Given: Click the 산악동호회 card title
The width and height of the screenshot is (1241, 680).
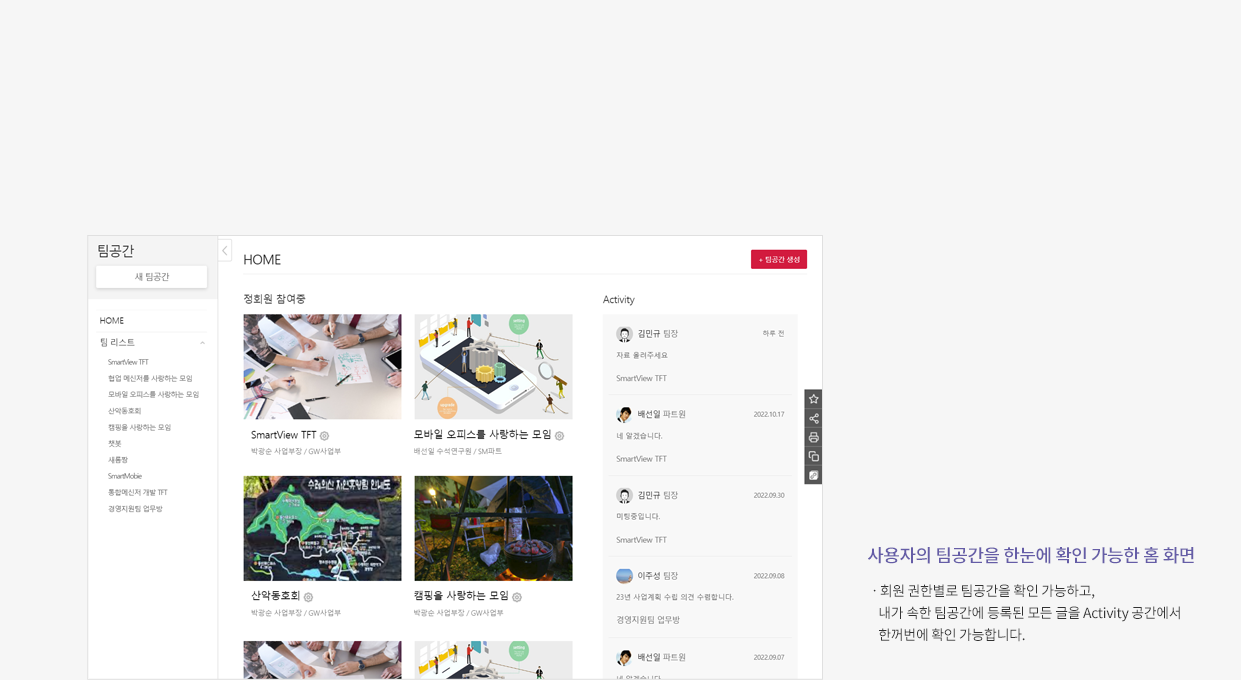Looking at the screenshot, I should (275, 596).
